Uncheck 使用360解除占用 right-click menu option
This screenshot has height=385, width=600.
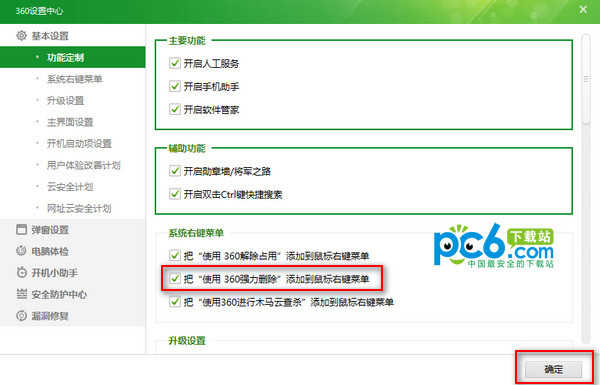175,256
